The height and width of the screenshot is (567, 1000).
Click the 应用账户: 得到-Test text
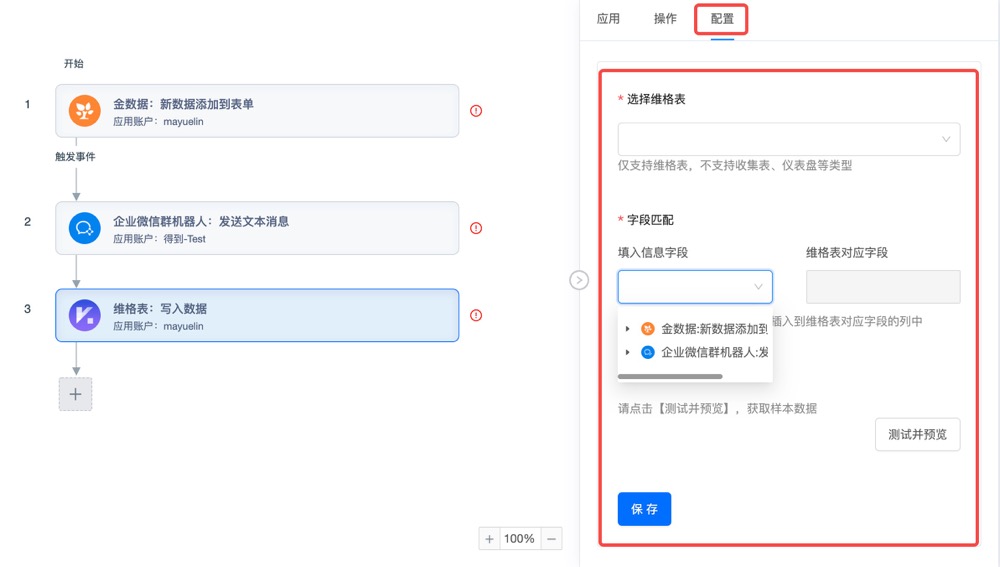pyautogui.click(x=159, y=239)
